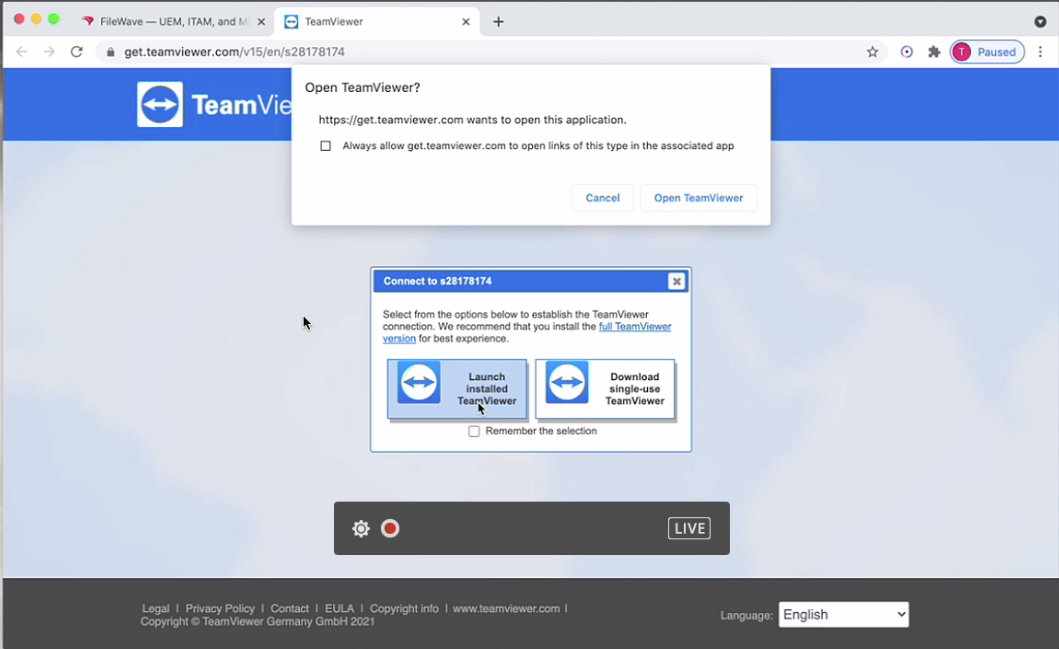Click the LIVE indicator in recorder bar
Image resolution: width=1059 pixels, height=649 pixels.
[x=689, y=528]
